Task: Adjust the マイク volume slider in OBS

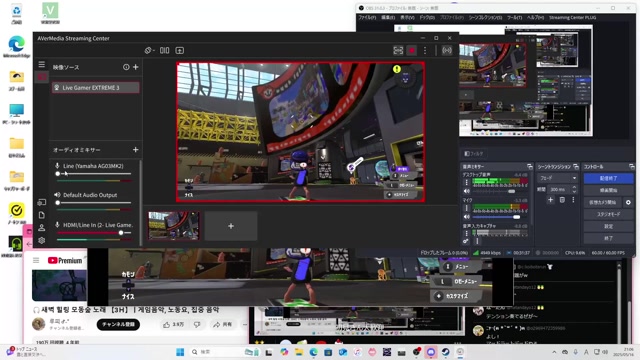Action: click(500, 217)
